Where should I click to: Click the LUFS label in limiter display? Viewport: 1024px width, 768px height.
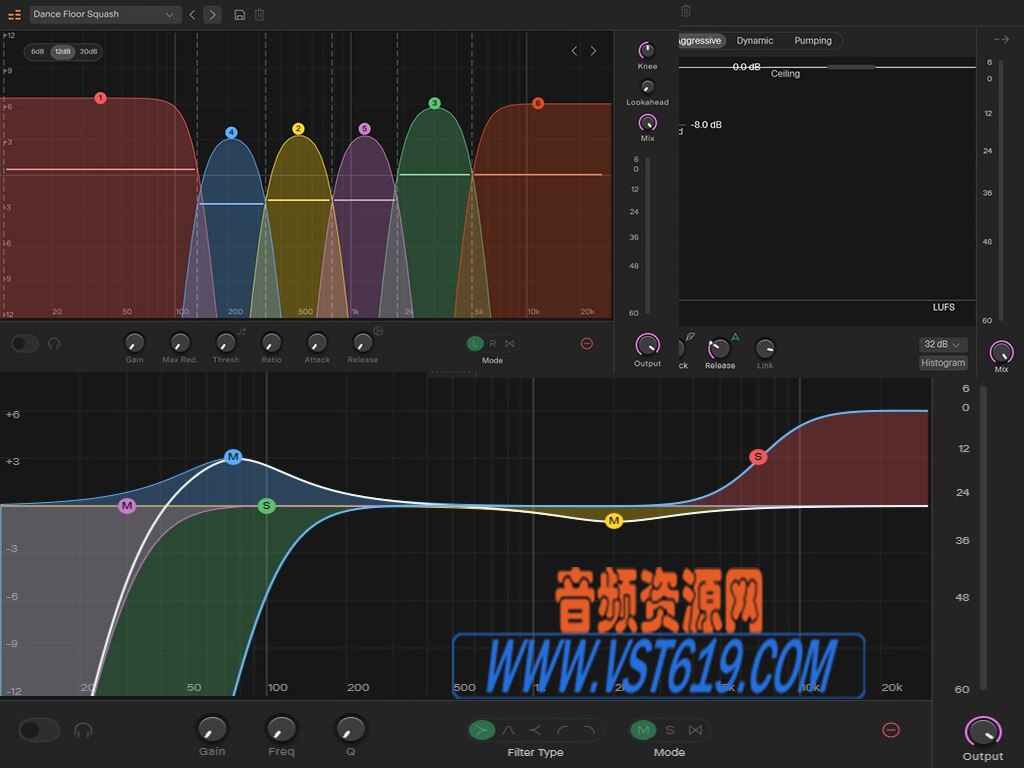coord(944,307)
